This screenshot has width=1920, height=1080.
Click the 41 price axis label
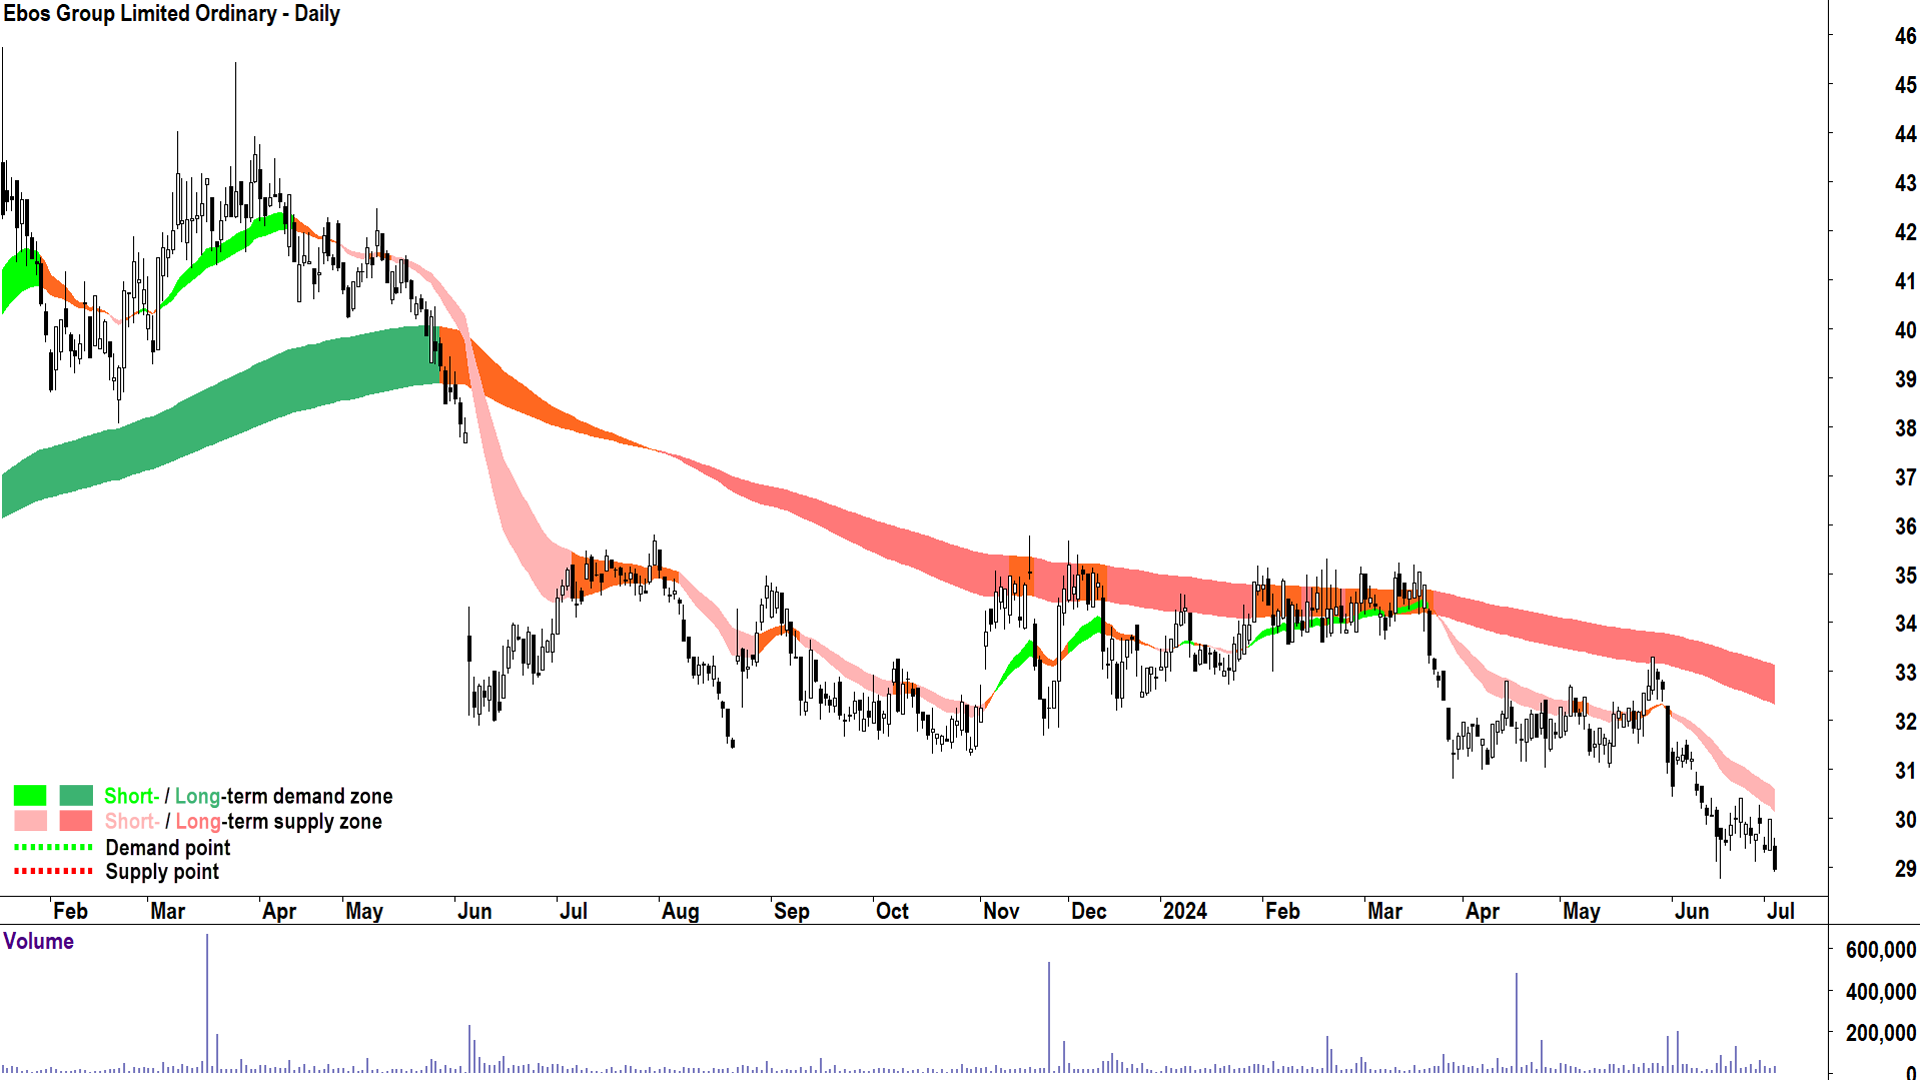[x=1905, y=281]
